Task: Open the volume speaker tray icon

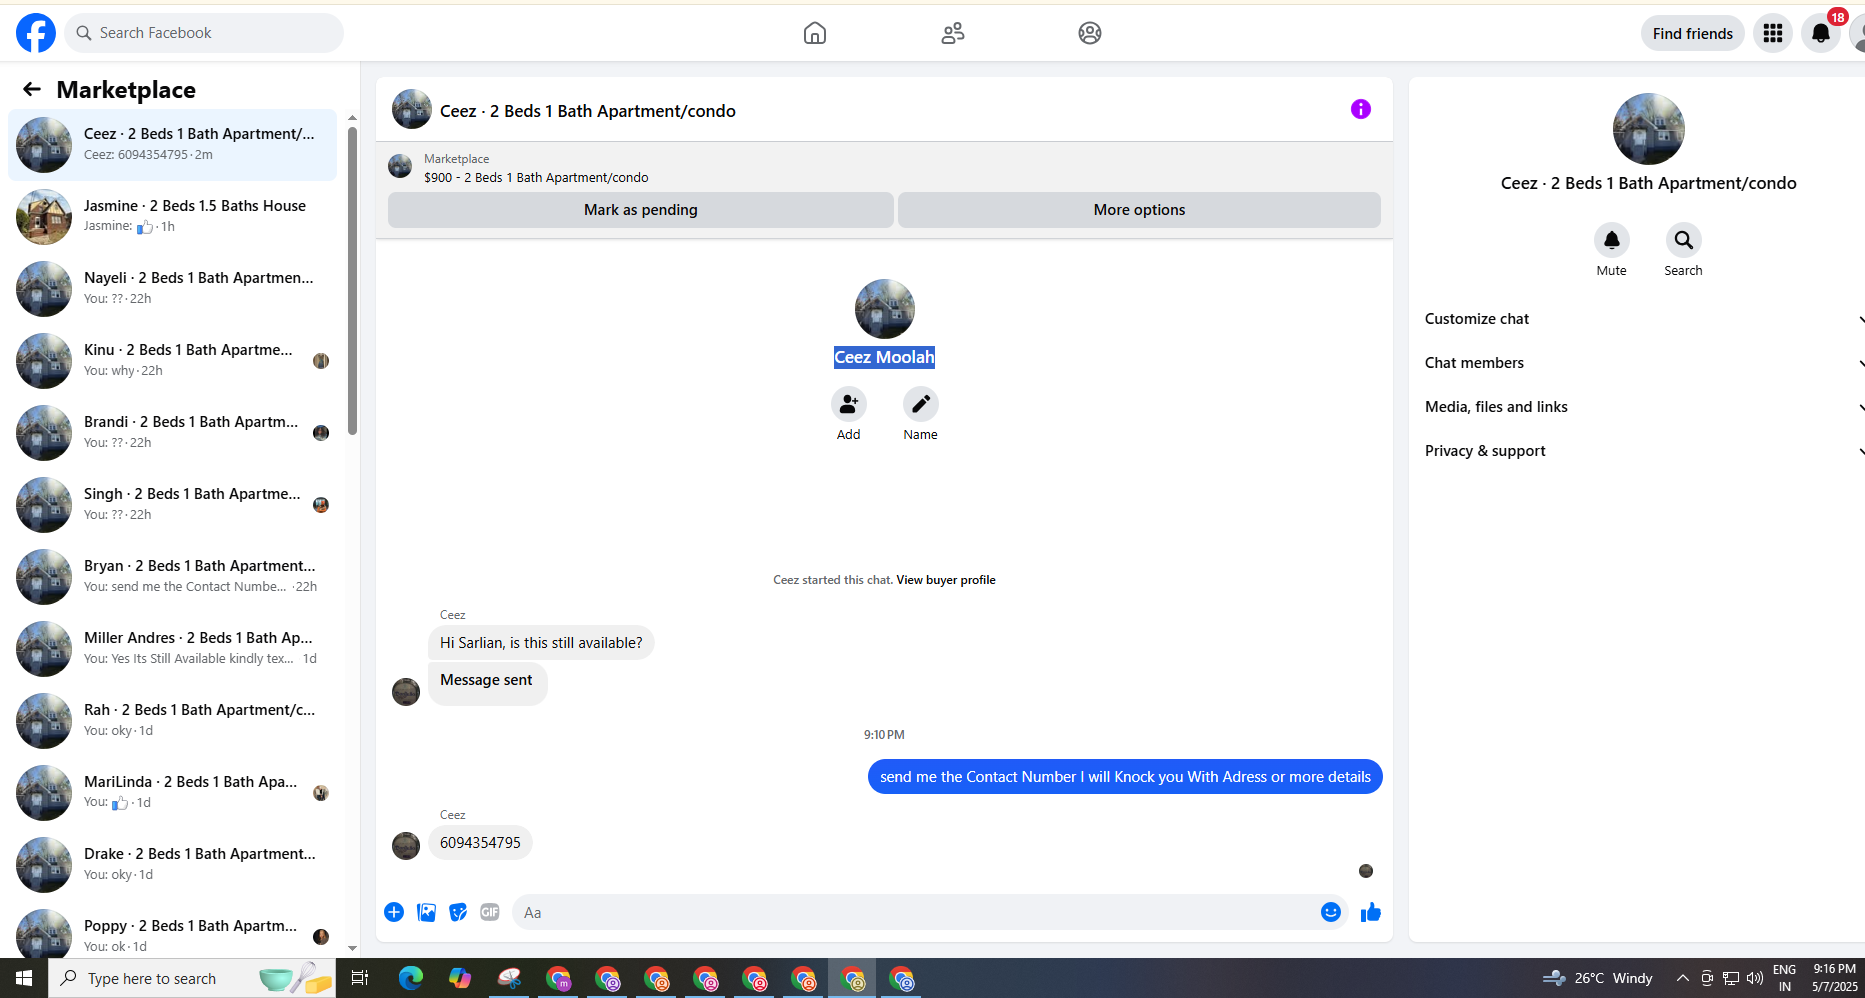Action: [x=1755, y=978]
